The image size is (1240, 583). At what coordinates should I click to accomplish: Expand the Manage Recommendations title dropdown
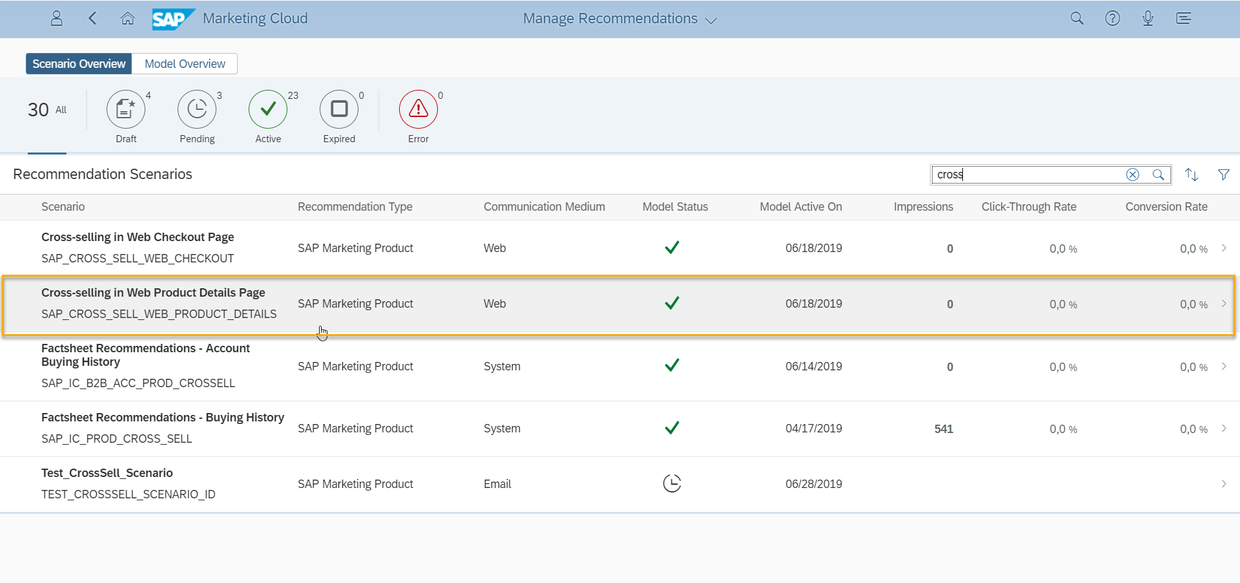711,20
